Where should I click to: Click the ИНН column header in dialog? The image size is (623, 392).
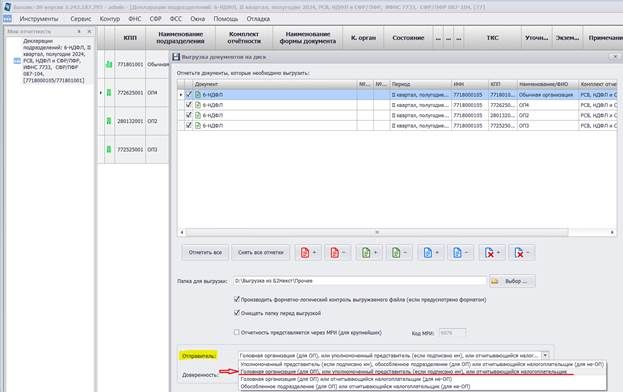click(x=470, y=84)
